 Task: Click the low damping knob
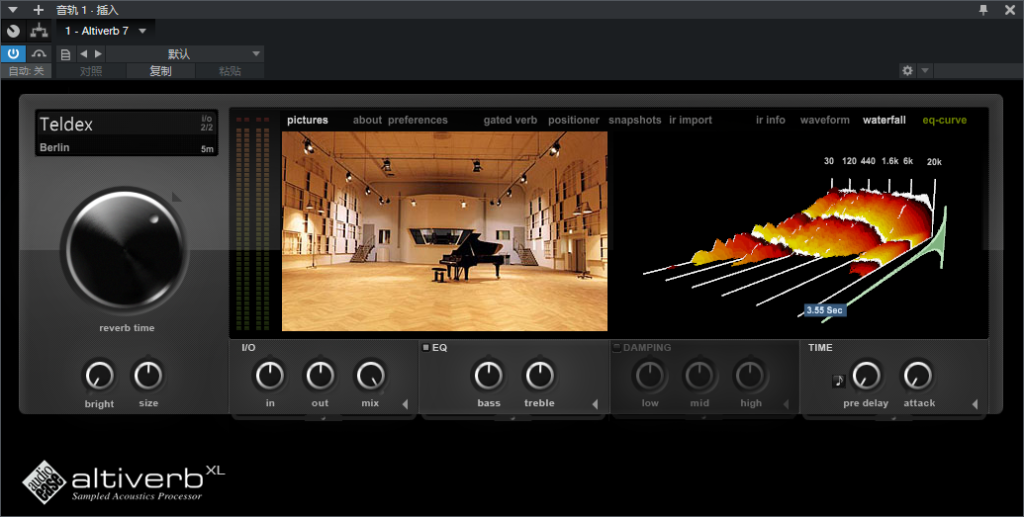pos(649,375)
